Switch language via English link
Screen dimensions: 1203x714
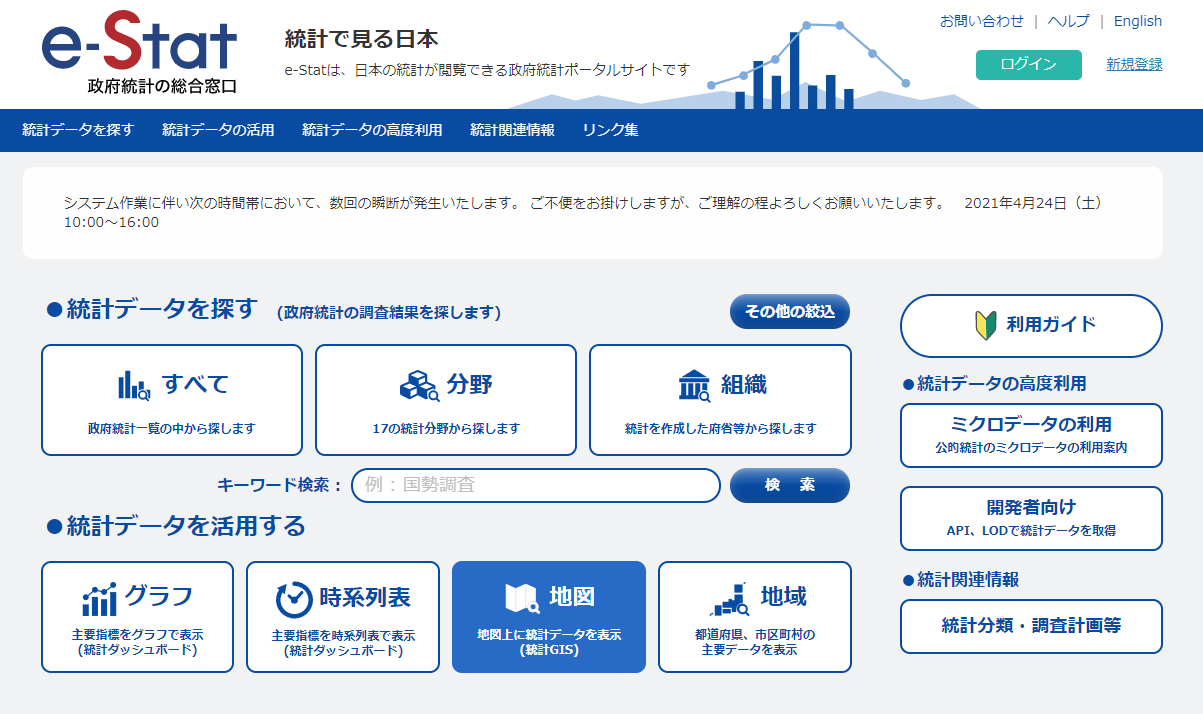coord(1137,21)
